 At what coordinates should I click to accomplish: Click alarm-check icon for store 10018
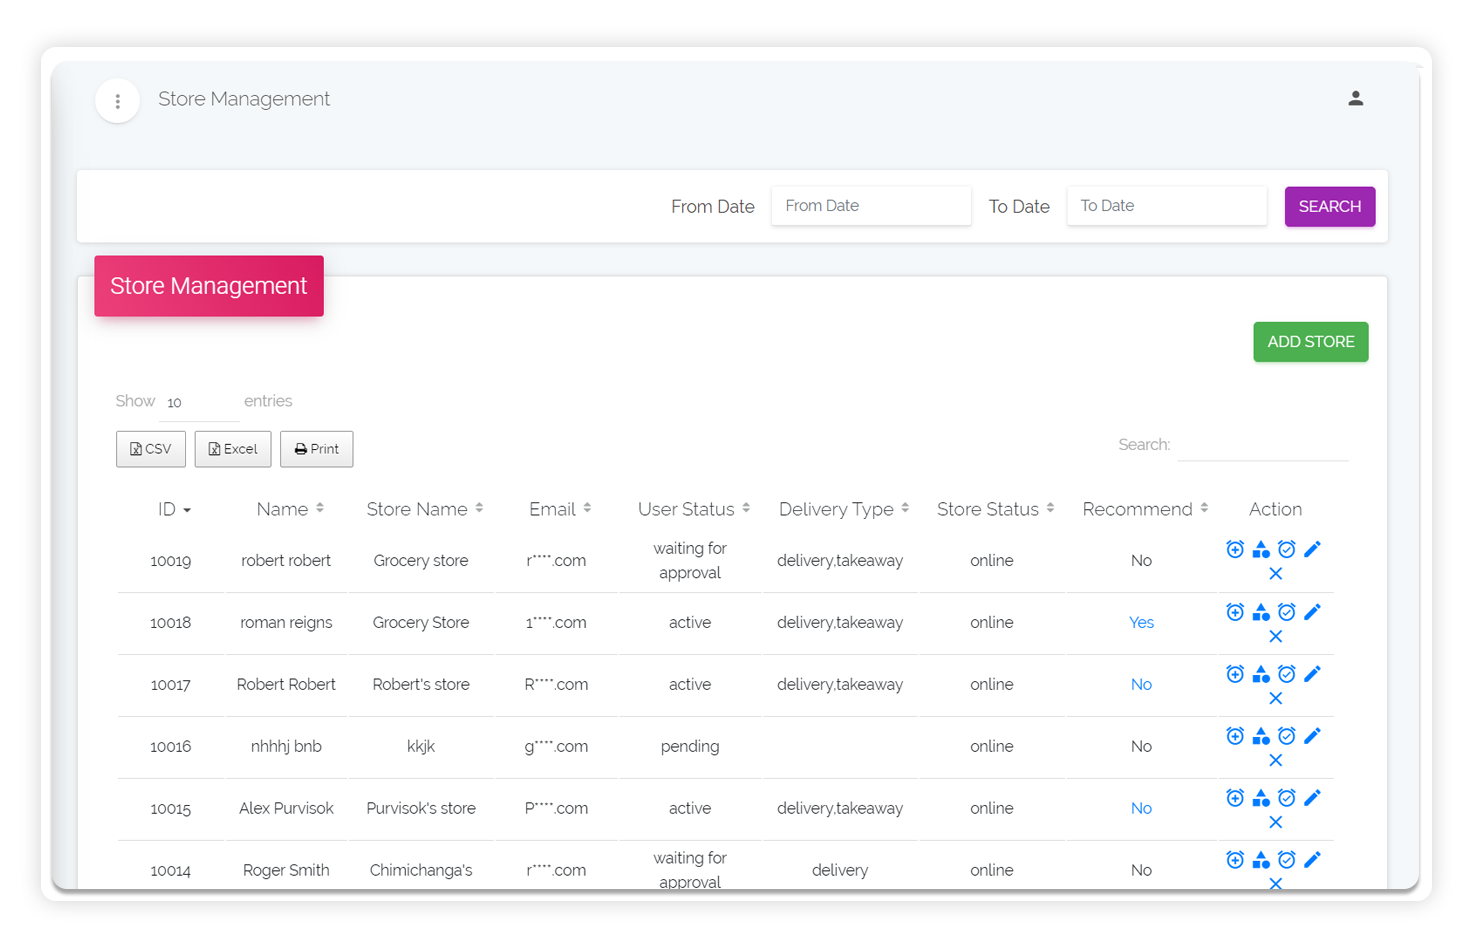coord(1287,612)
